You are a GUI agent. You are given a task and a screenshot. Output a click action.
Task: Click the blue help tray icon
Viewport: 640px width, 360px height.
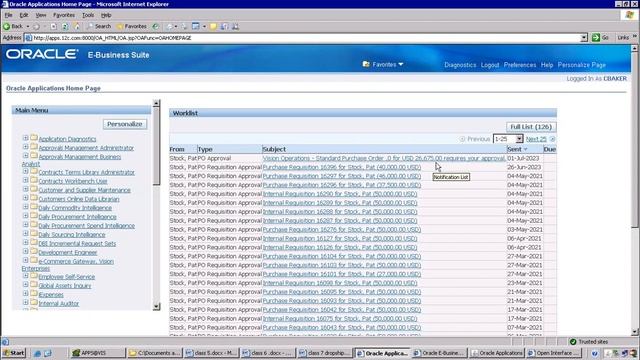[595, 353]
